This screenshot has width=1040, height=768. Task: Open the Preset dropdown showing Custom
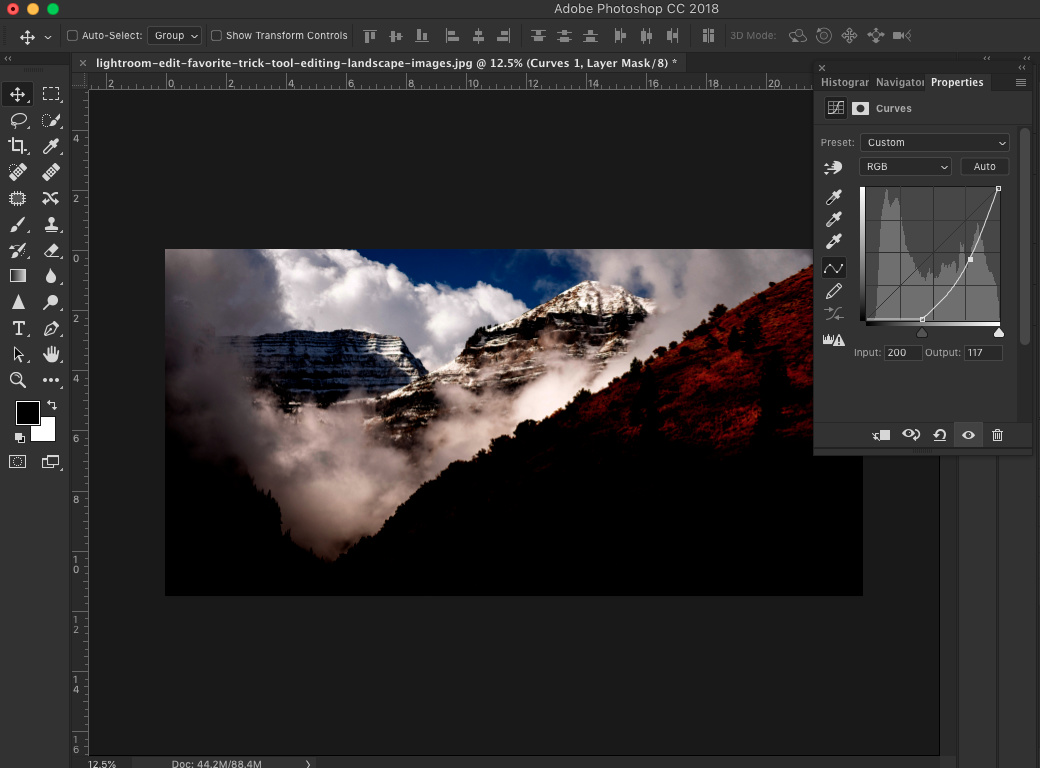pyautogui.click(x=934, y=143)
